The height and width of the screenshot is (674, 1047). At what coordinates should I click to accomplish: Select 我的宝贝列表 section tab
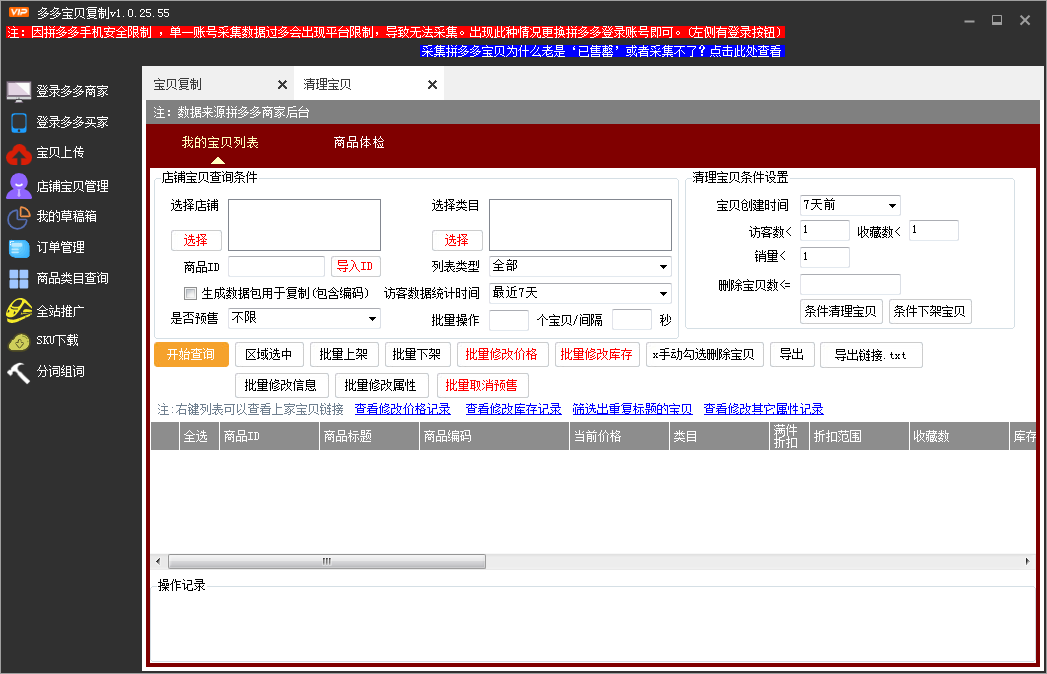[x=220, y=142]
